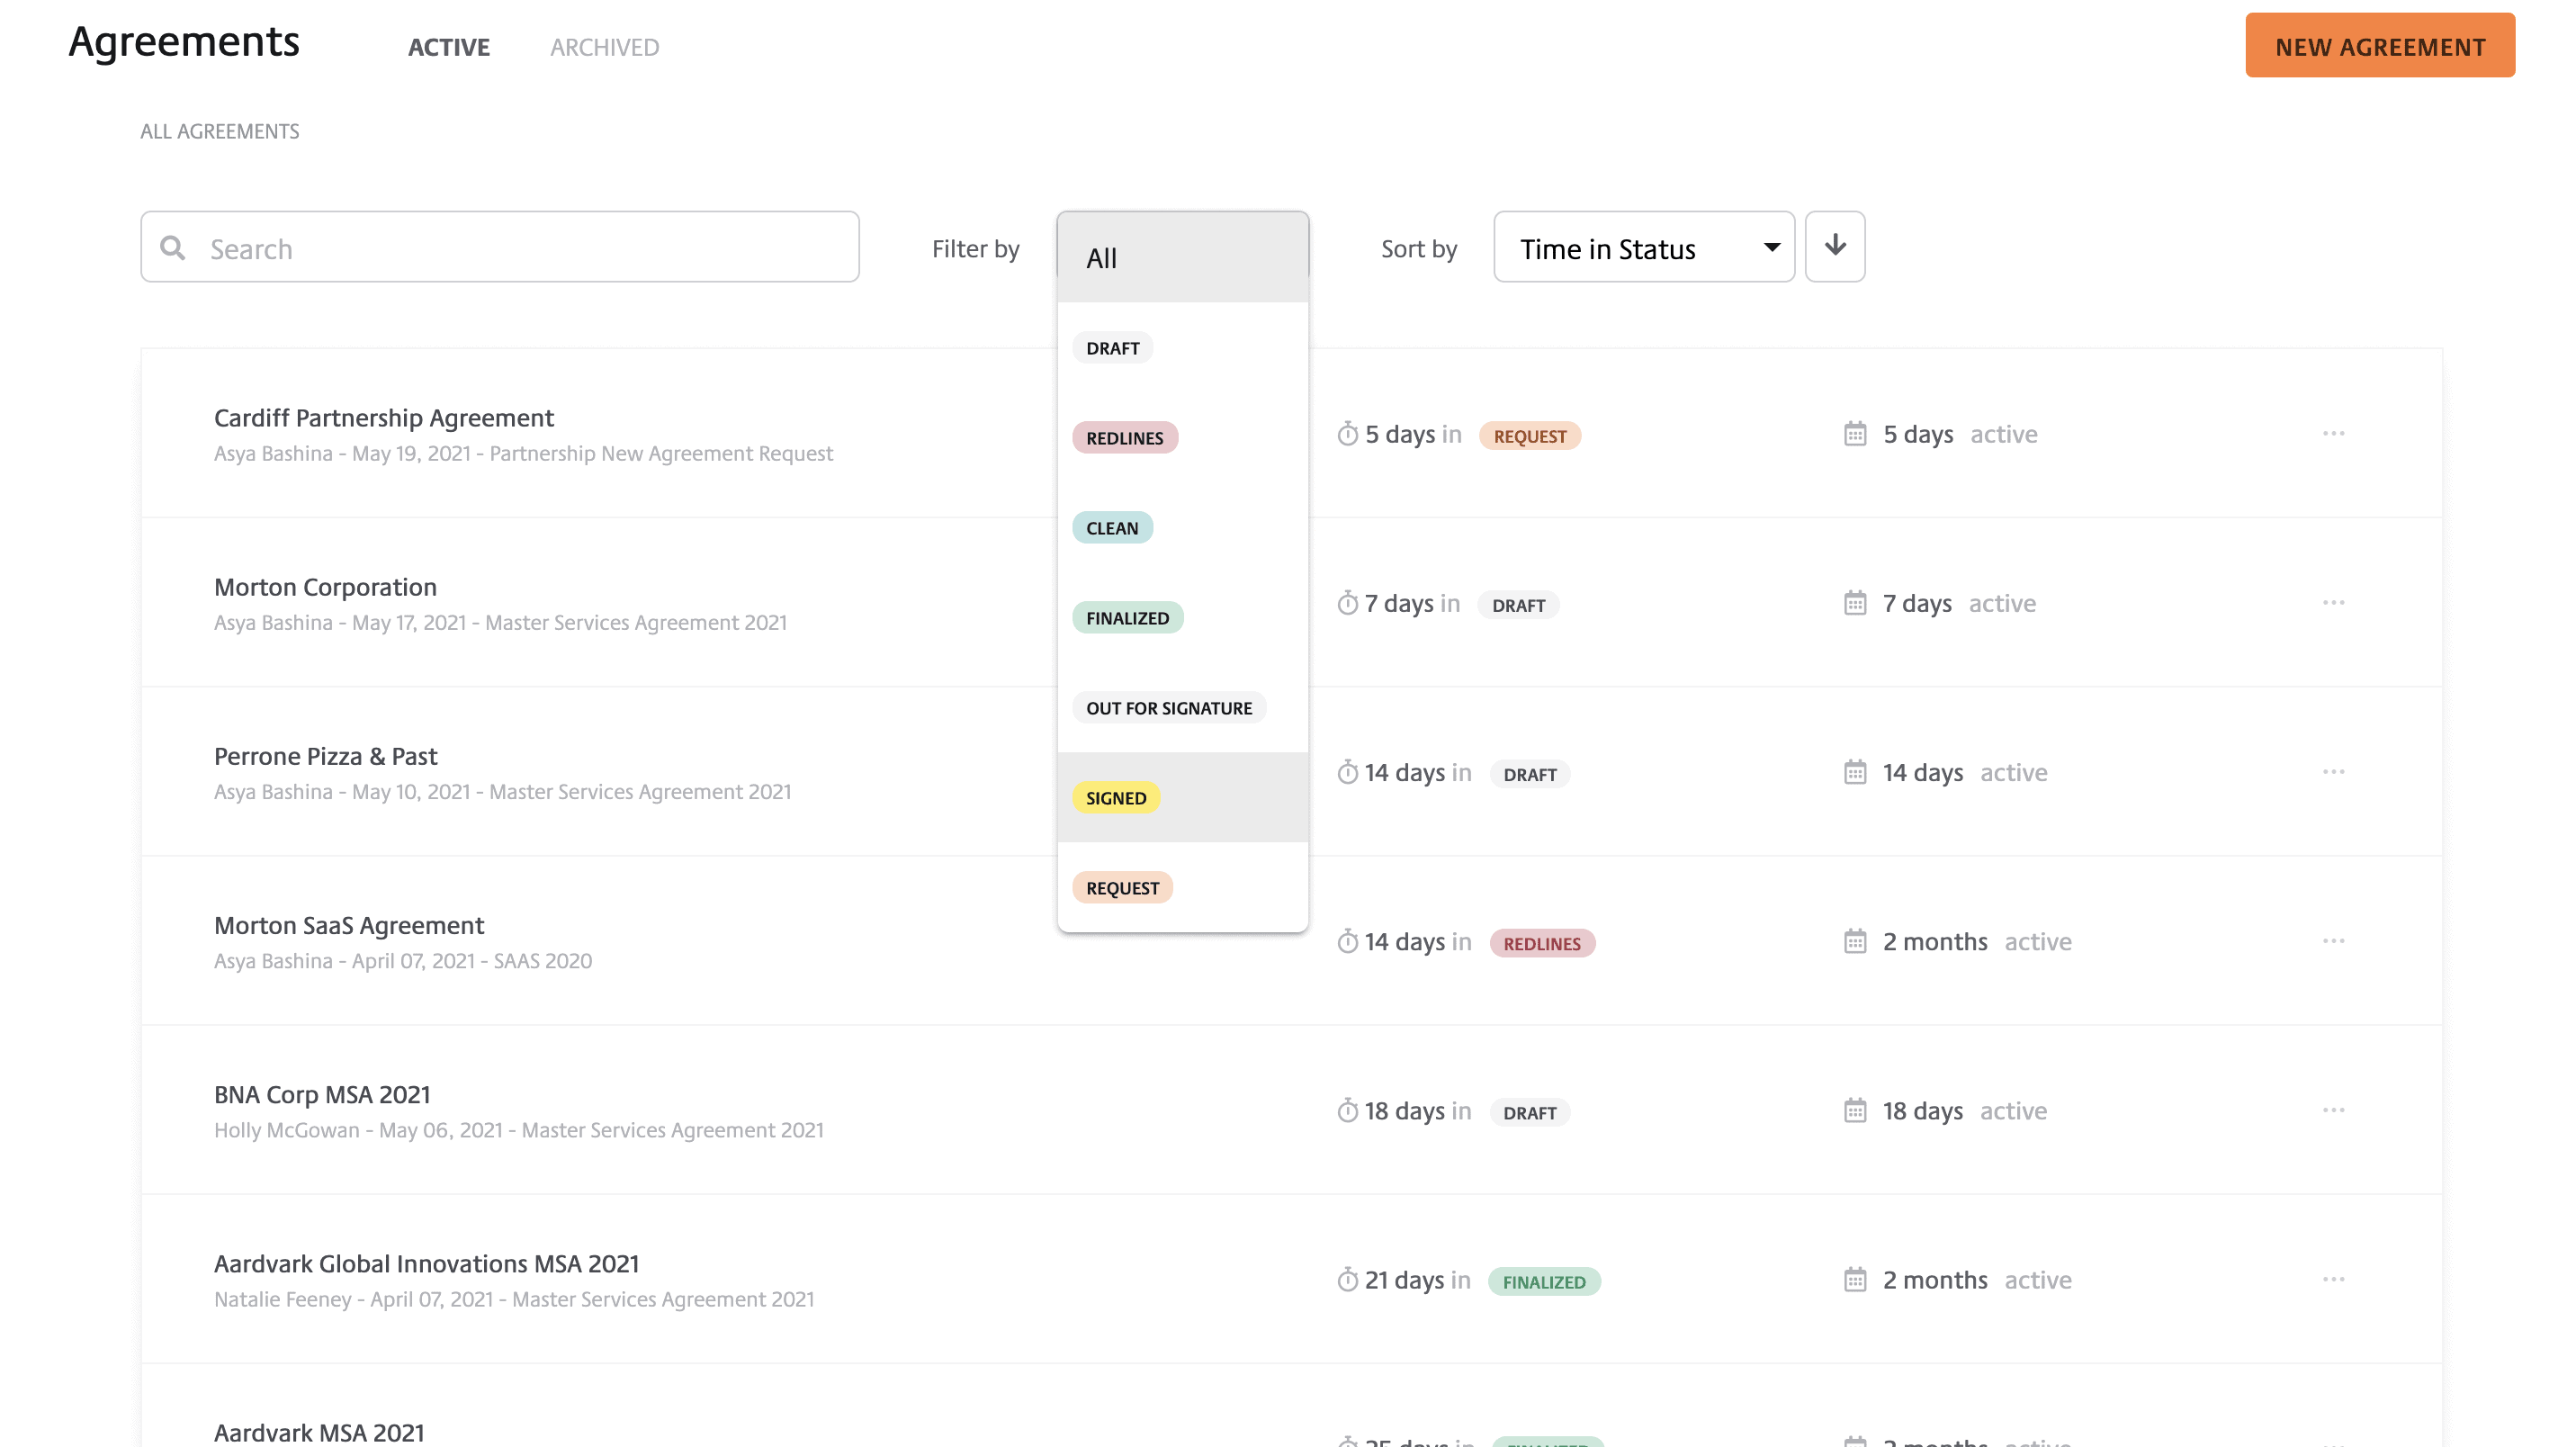Click Holly McGowan subtitle line
The height and width of the screenshot is (1447, 2576).
tap(519, 1130)
